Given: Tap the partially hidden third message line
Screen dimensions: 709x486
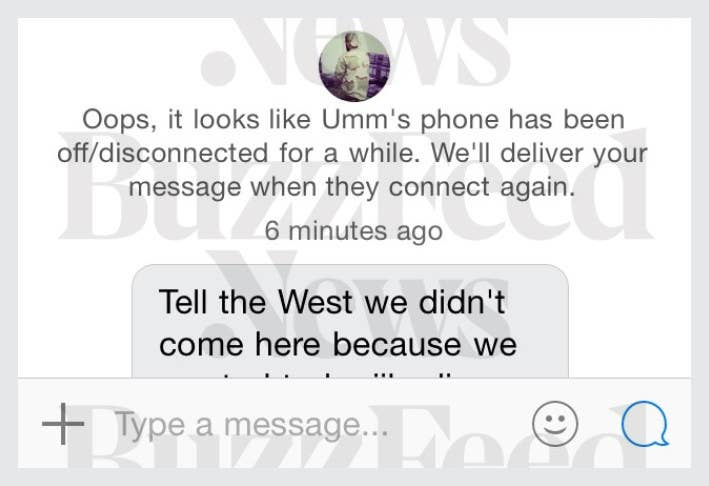Looking at the screenshot, I should pyautogui.click(x=337, y=374).
